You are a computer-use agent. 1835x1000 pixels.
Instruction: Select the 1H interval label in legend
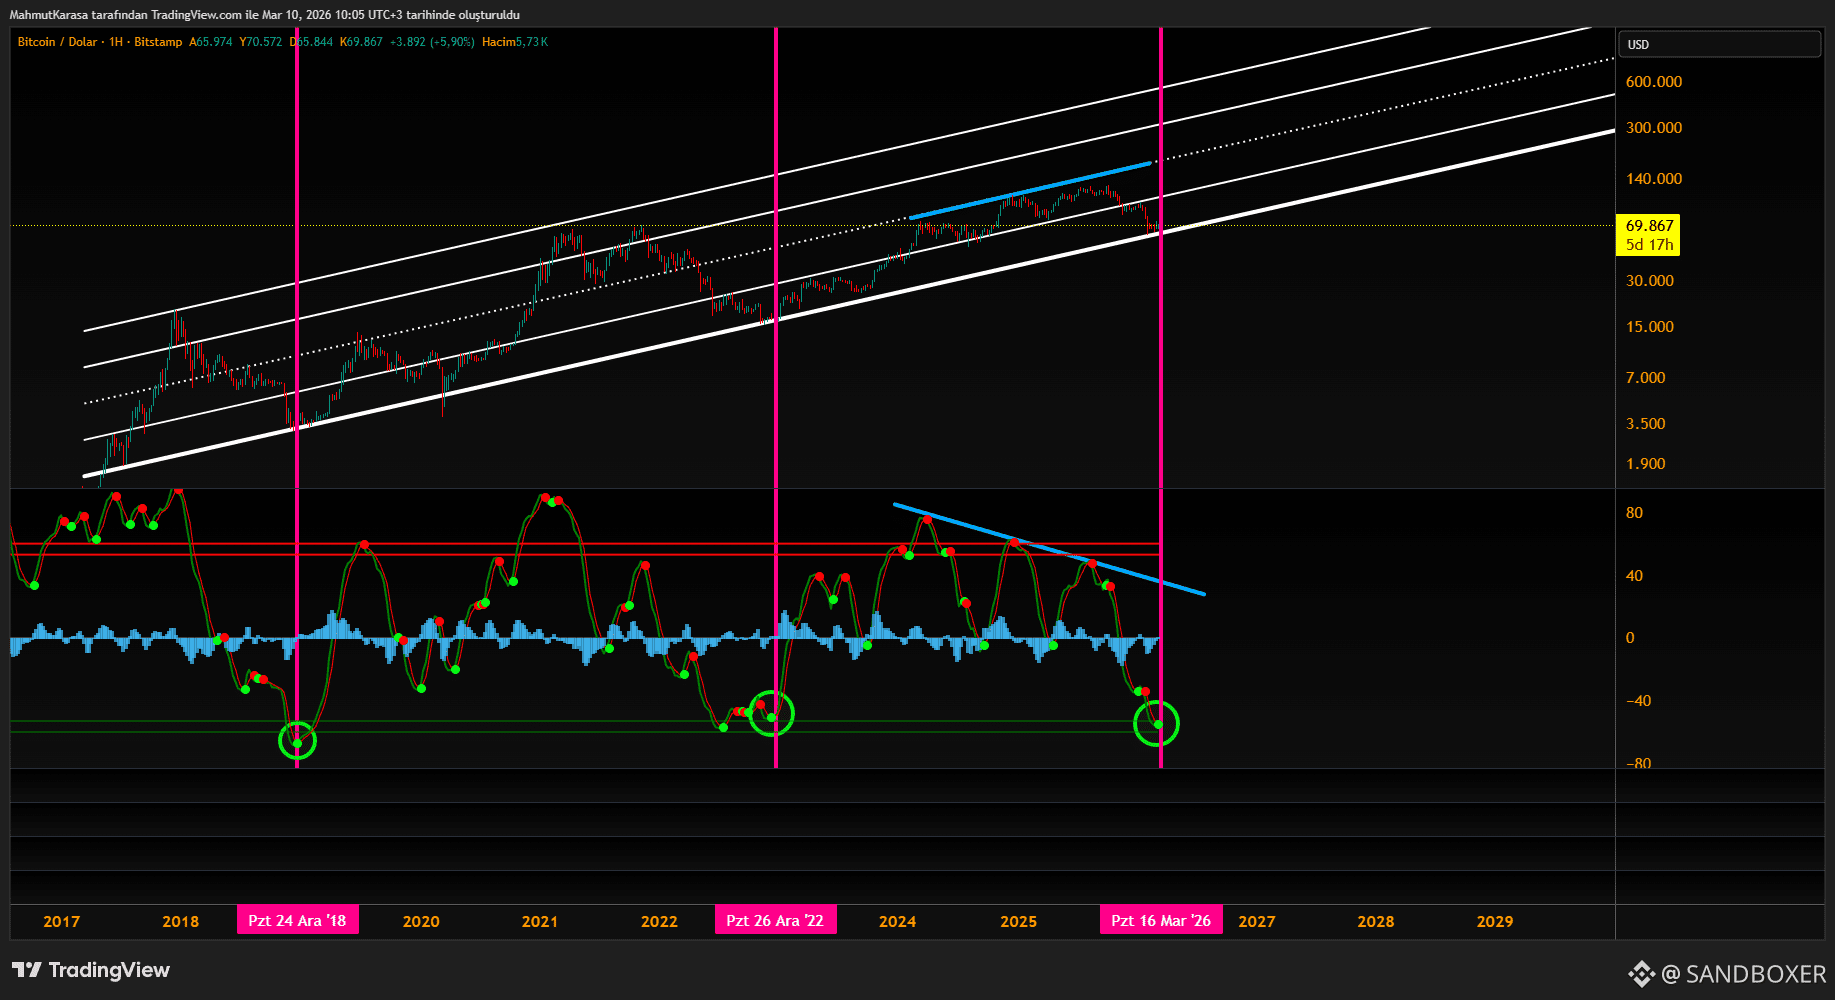click(116, 42)
